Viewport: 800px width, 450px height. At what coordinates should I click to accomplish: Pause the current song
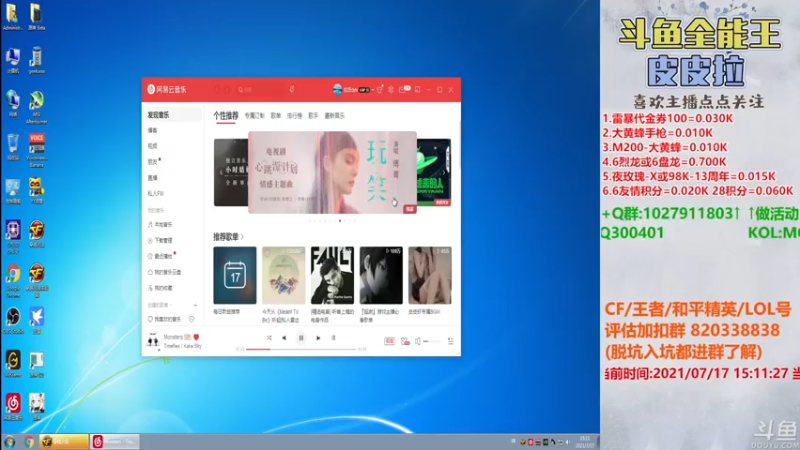pos(301,338)
